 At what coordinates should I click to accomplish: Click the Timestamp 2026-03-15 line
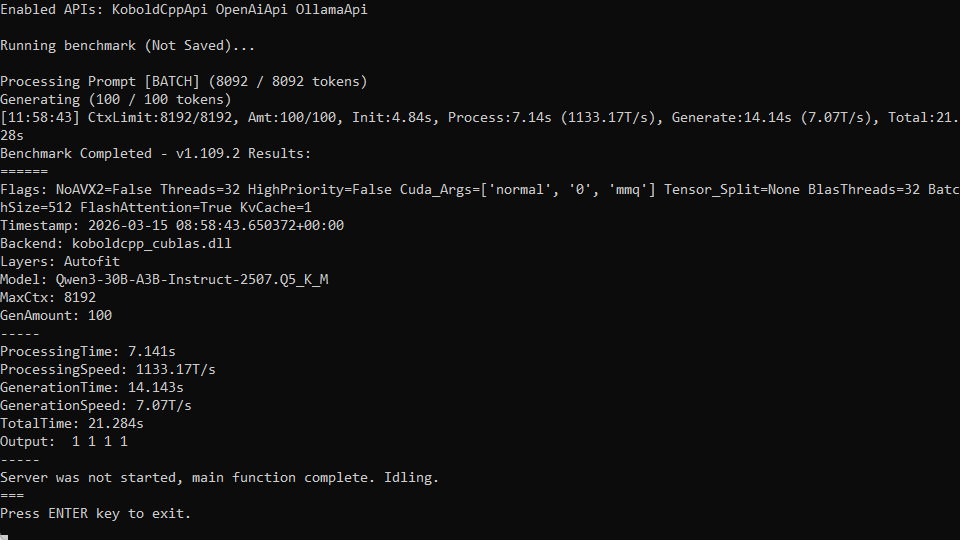172,226
